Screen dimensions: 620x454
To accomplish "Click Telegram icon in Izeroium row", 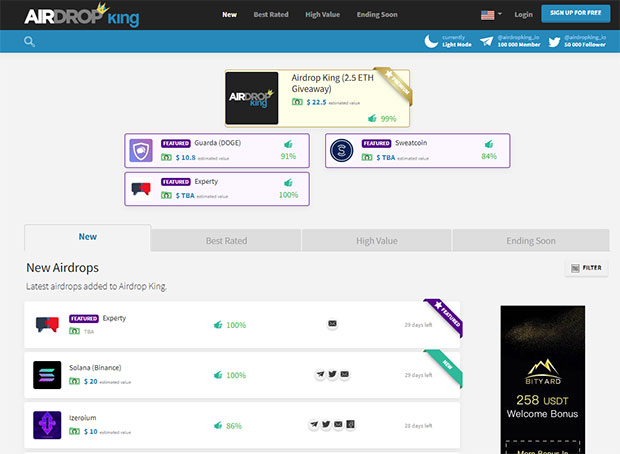I will point(313,425).
